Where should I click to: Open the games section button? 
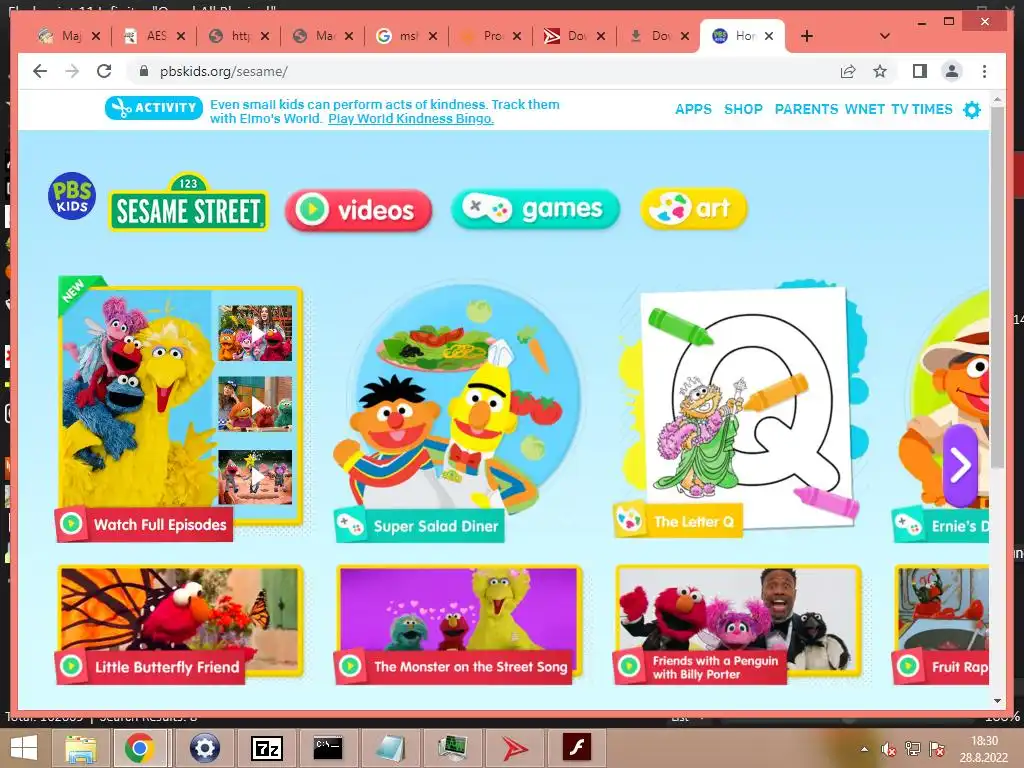click(535, 209)
